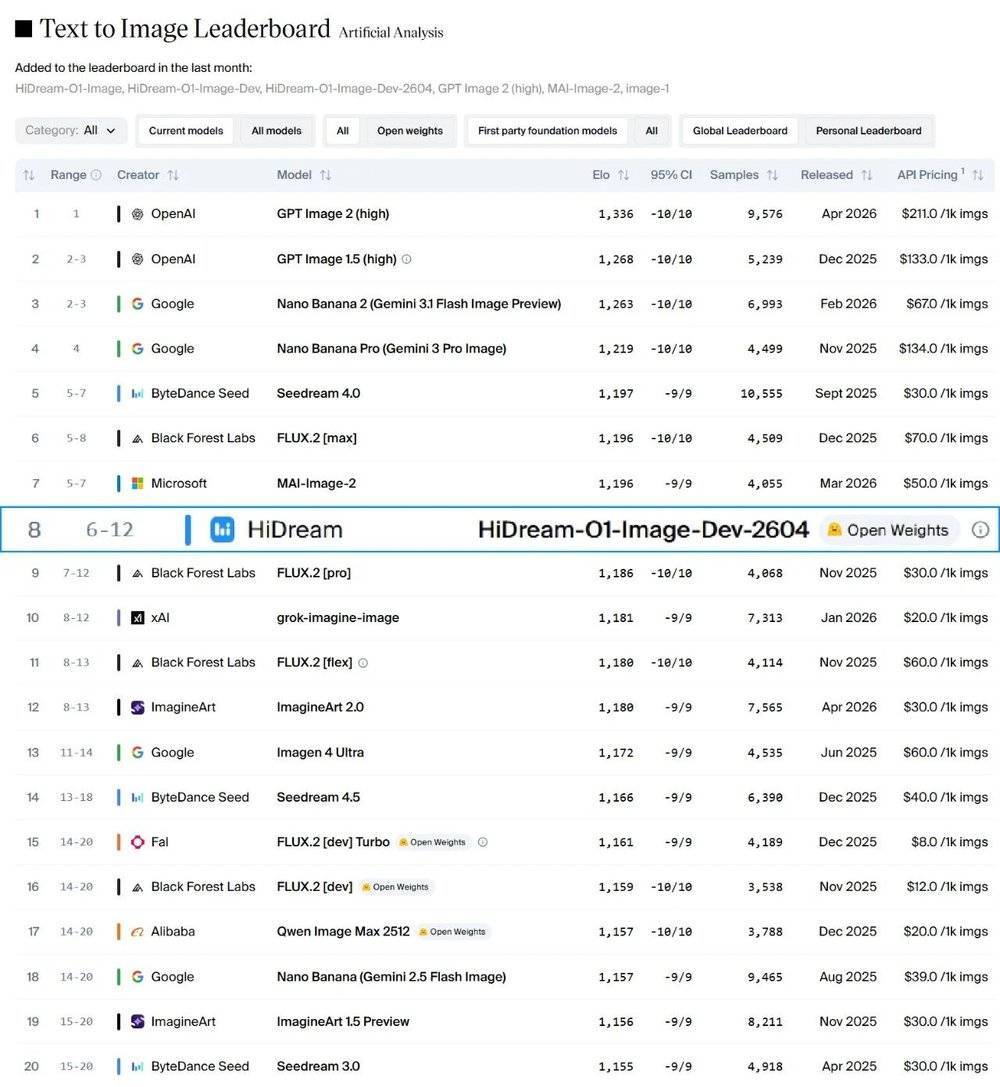This screenshot has width=1000, height=1087.
Task: Click the Sept 2025 release date
Action: (845, 393)
